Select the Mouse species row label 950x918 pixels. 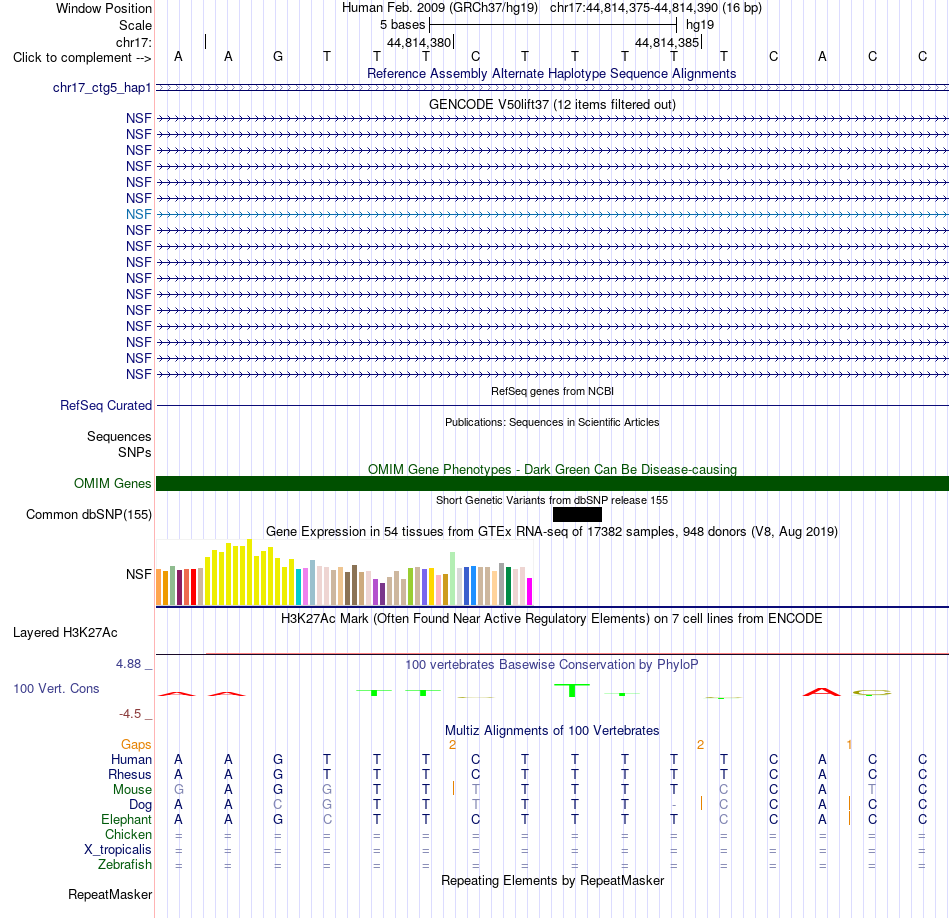(132, 790)
